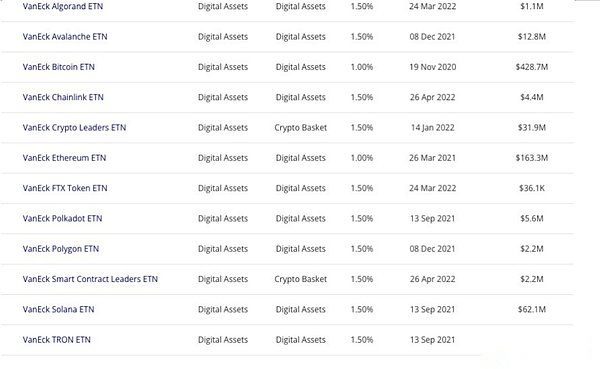The image size is (600, 369).
Task: Select the VanEck Polygon ETN link
Action: pos(61,249)
